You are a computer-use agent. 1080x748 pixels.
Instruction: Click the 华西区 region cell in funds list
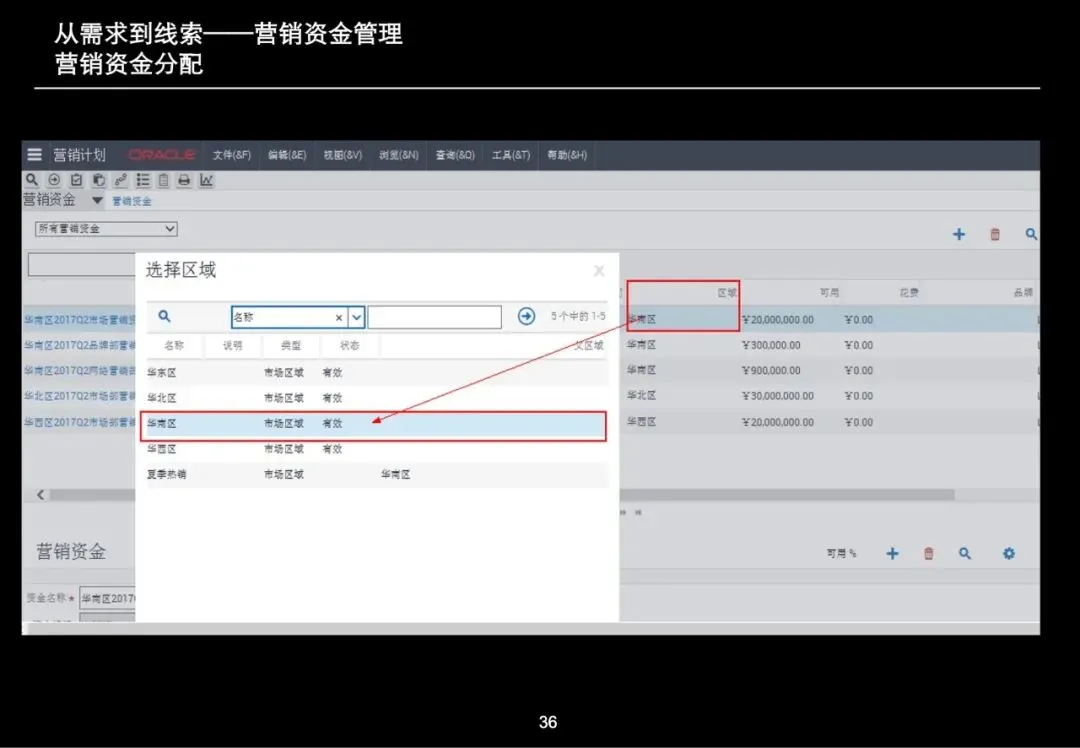[641, 422]
